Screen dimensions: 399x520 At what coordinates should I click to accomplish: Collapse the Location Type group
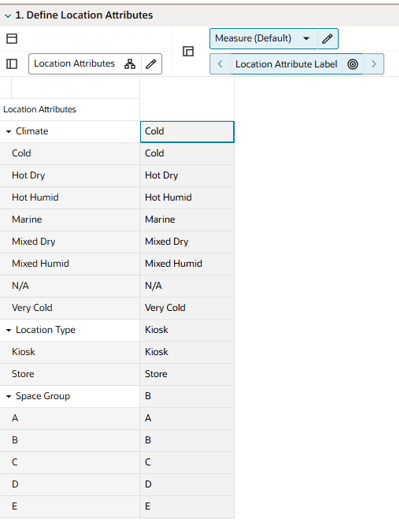pyautogui.click(x=9, y=330)
